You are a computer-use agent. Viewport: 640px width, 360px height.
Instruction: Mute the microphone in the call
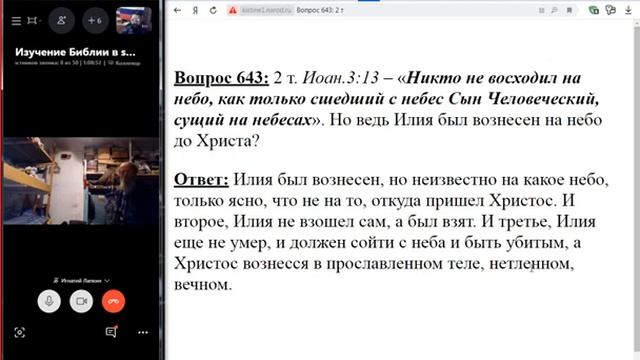[x=49, y=301]
